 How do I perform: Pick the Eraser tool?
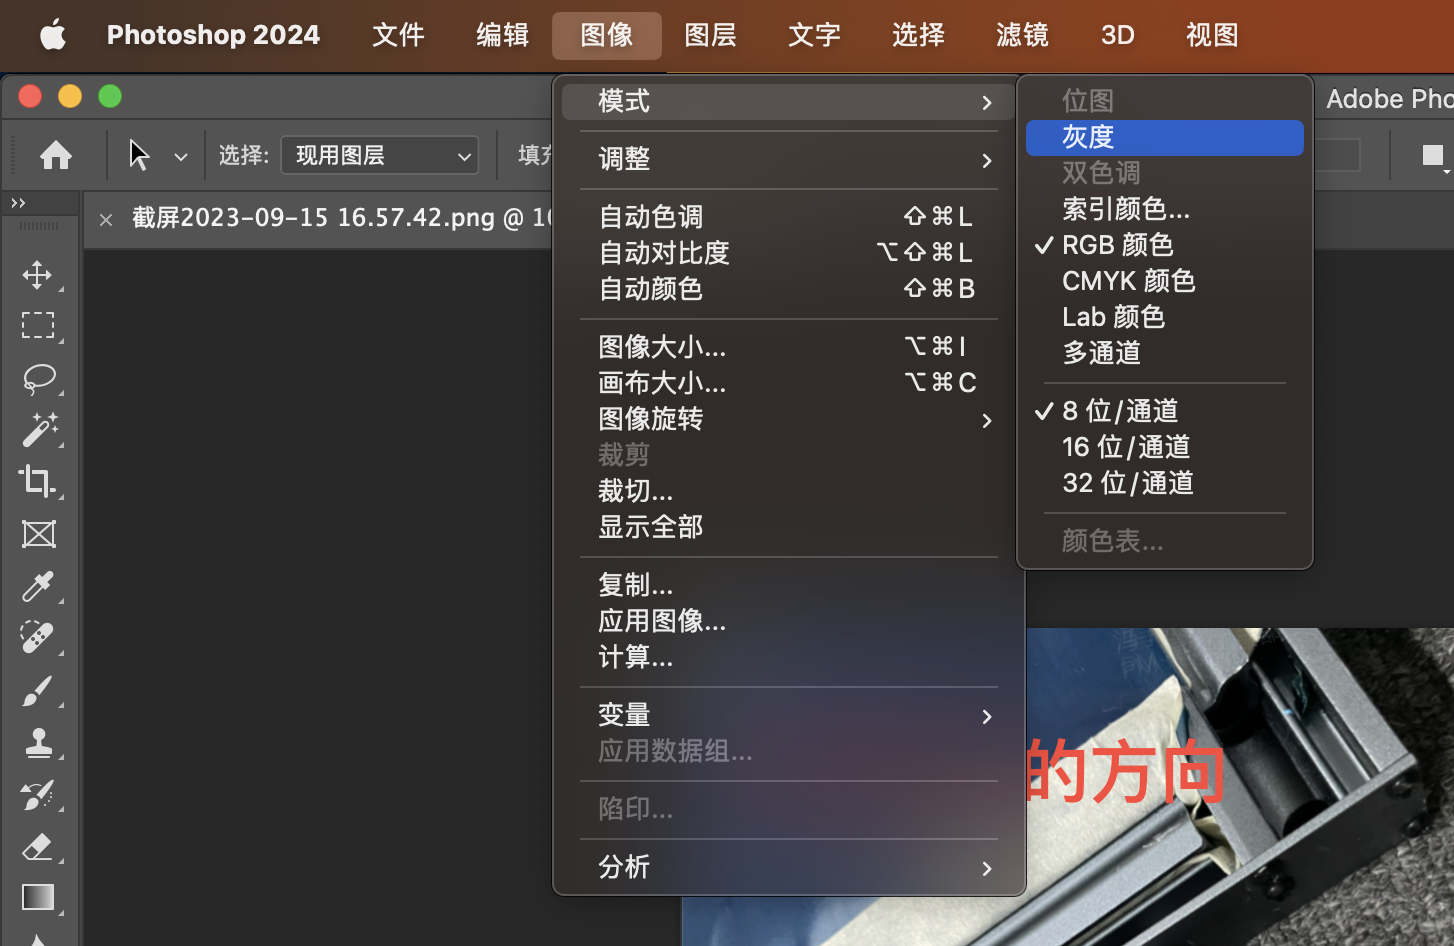(38, 847)
